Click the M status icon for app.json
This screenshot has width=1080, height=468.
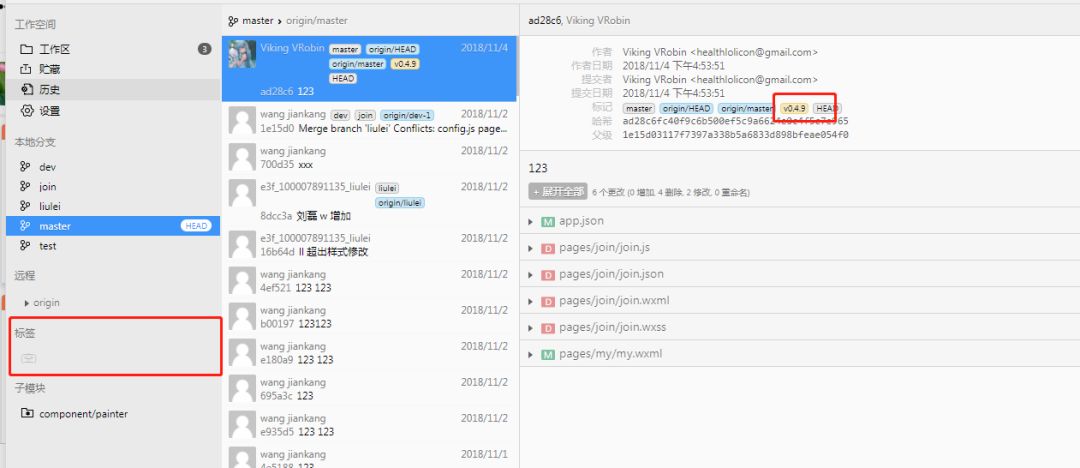tap(548, 221)
